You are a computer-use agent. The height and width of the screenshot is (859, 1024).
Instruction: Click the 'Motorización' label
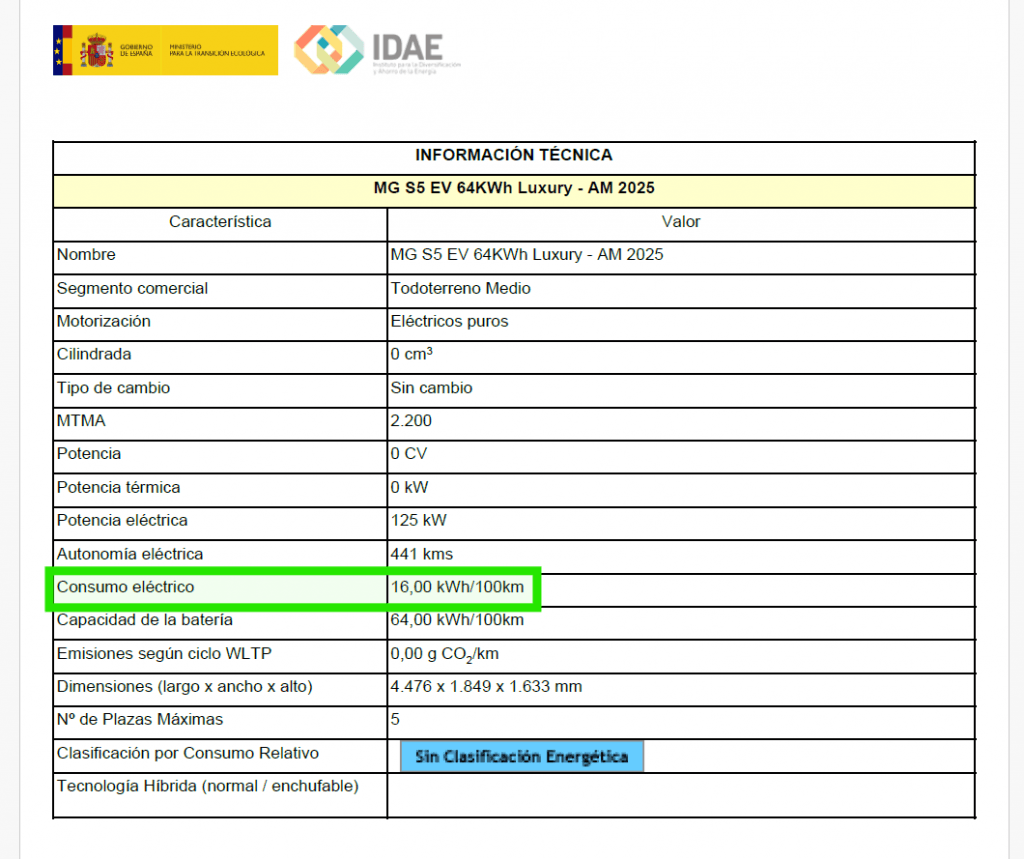tap(104, 321)
